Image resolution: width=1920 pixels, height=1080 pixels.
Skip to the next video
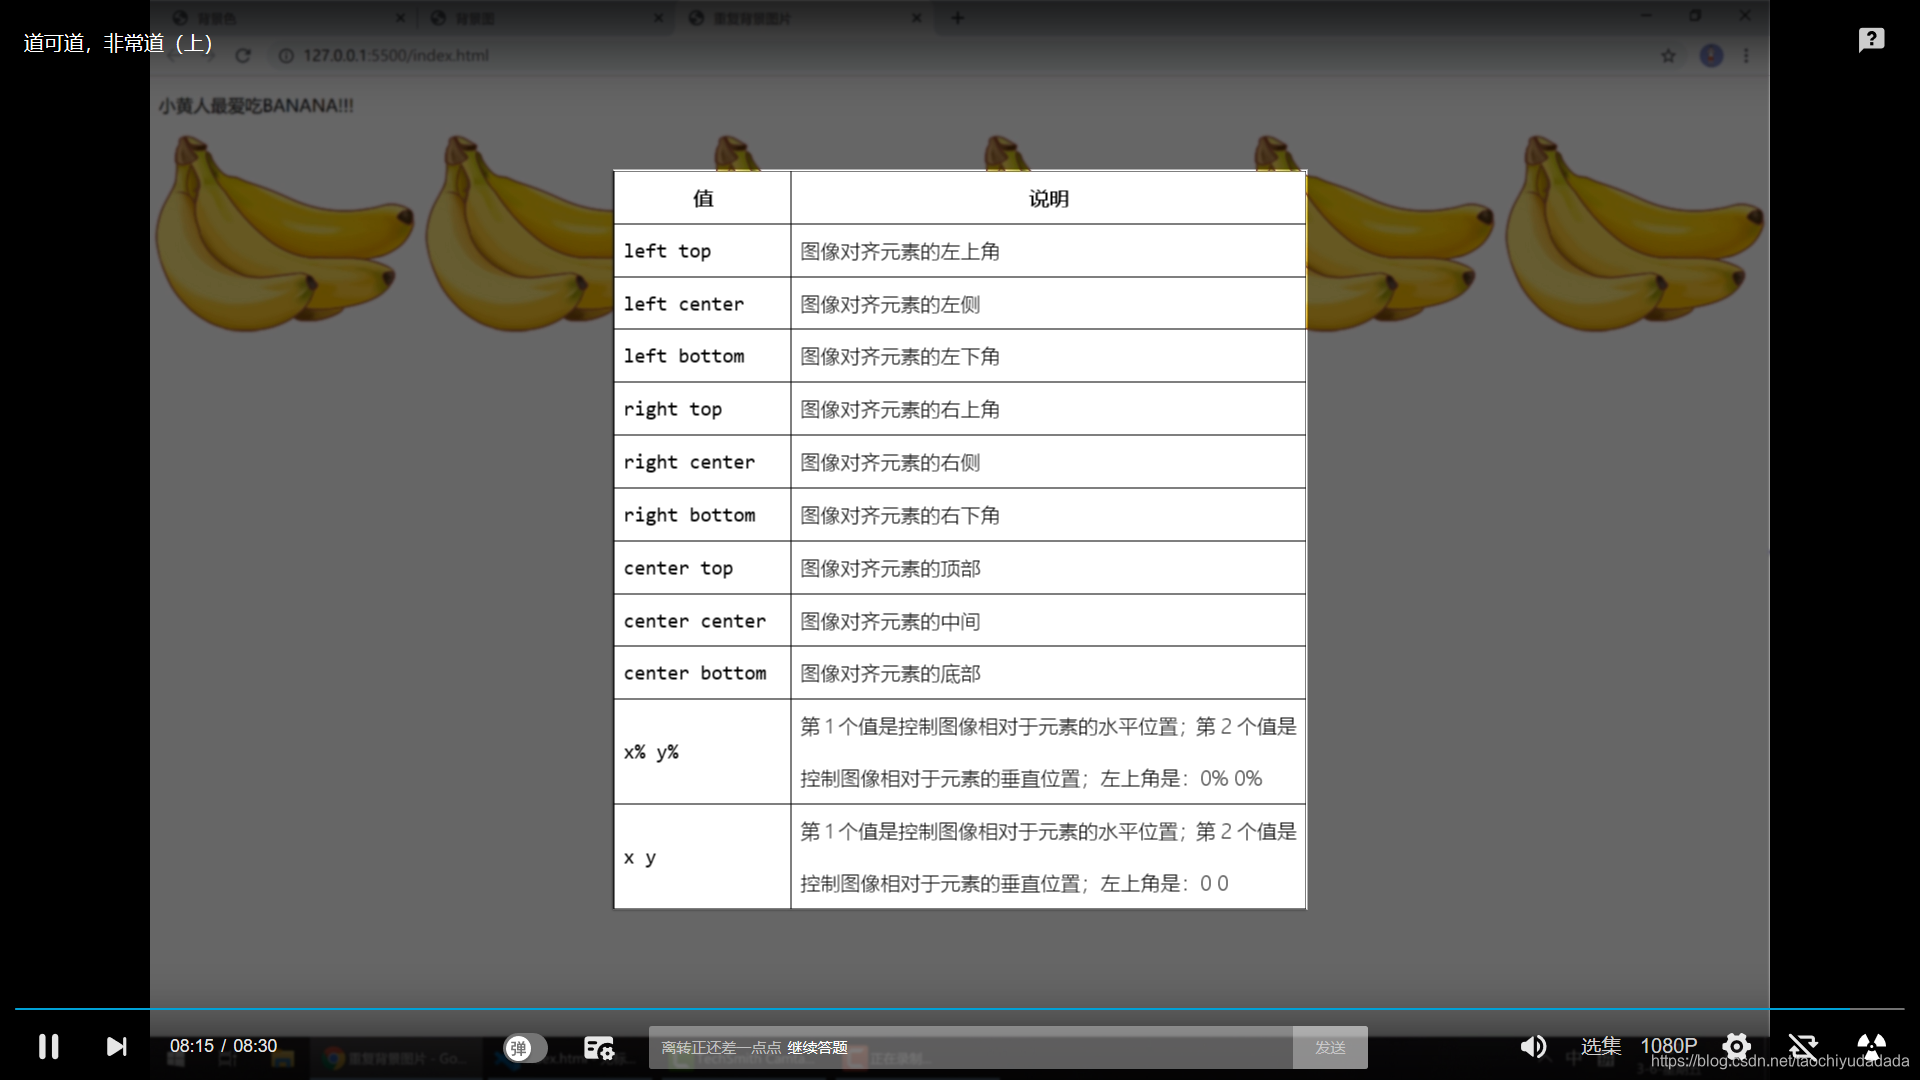[x=117, y=1046]
